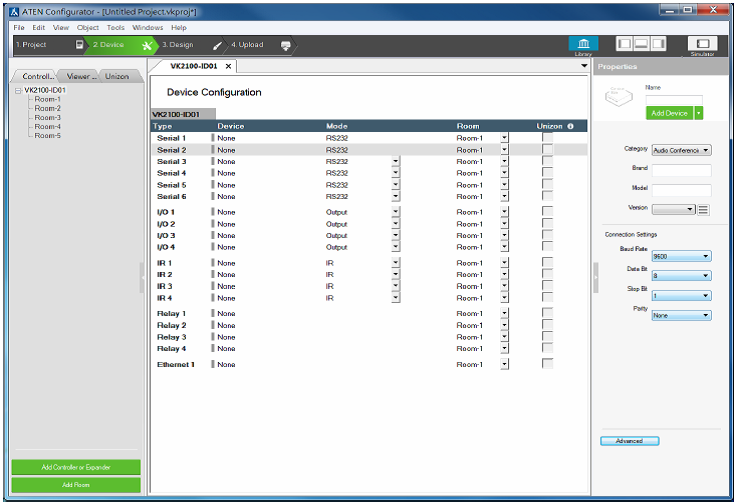This screenshot has height=504, width=736.
Task: Click the Add Room button
Action: pos(76,485)
